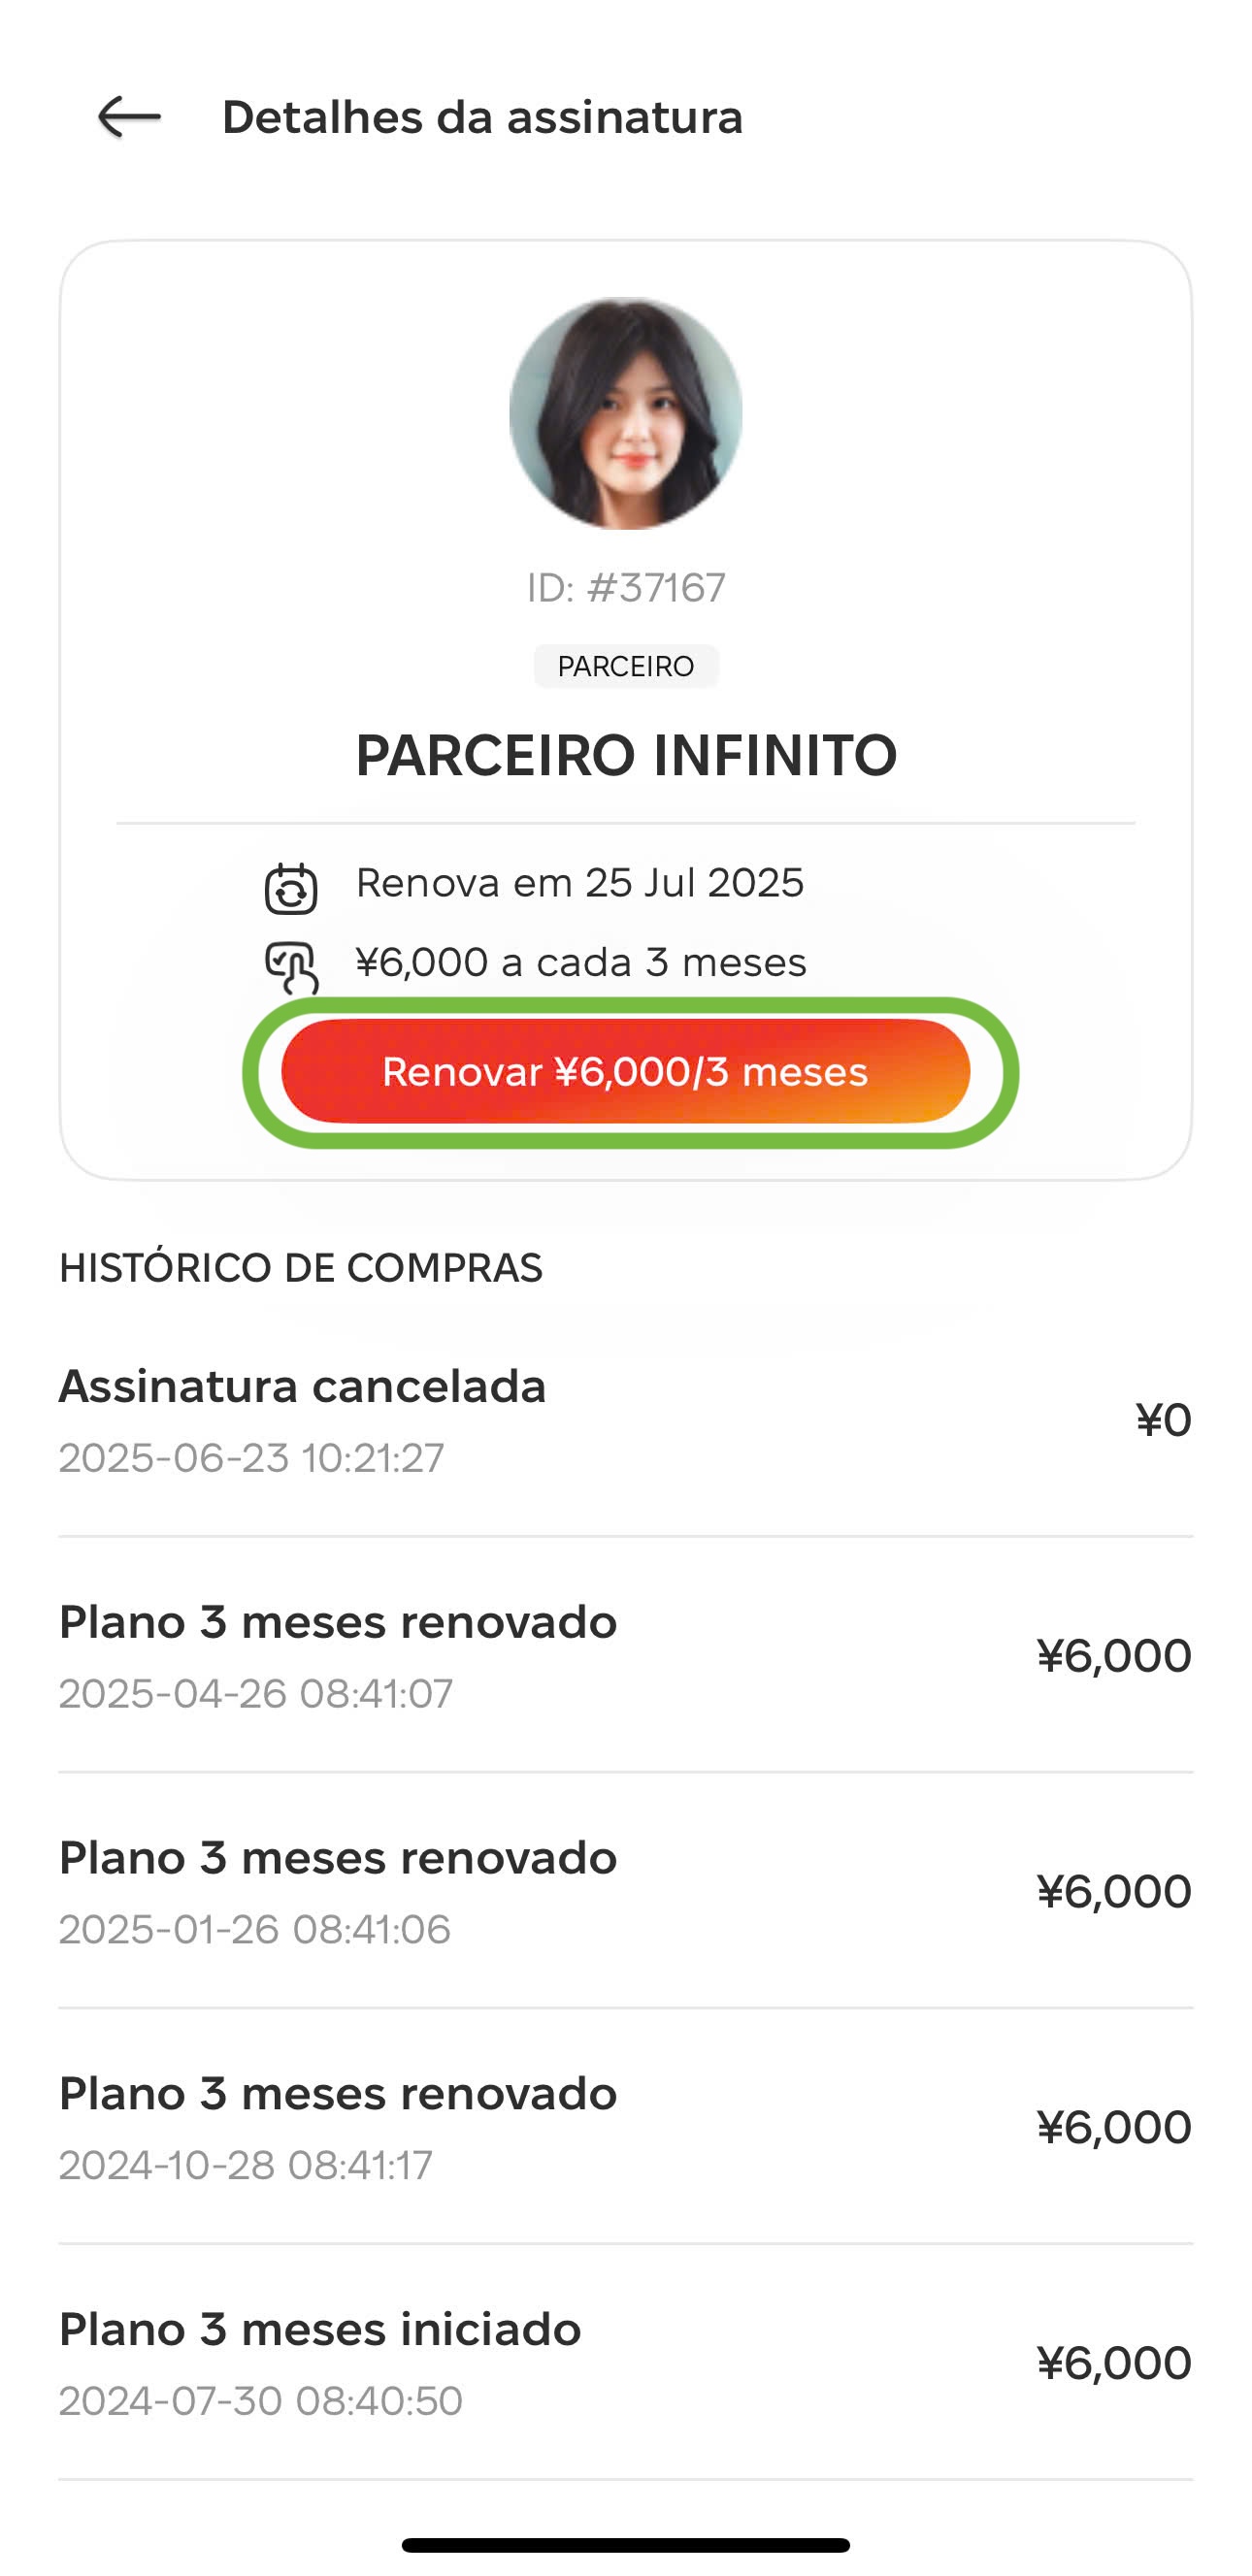Tap the home indicator bar at bottom

click(626, 2545)
